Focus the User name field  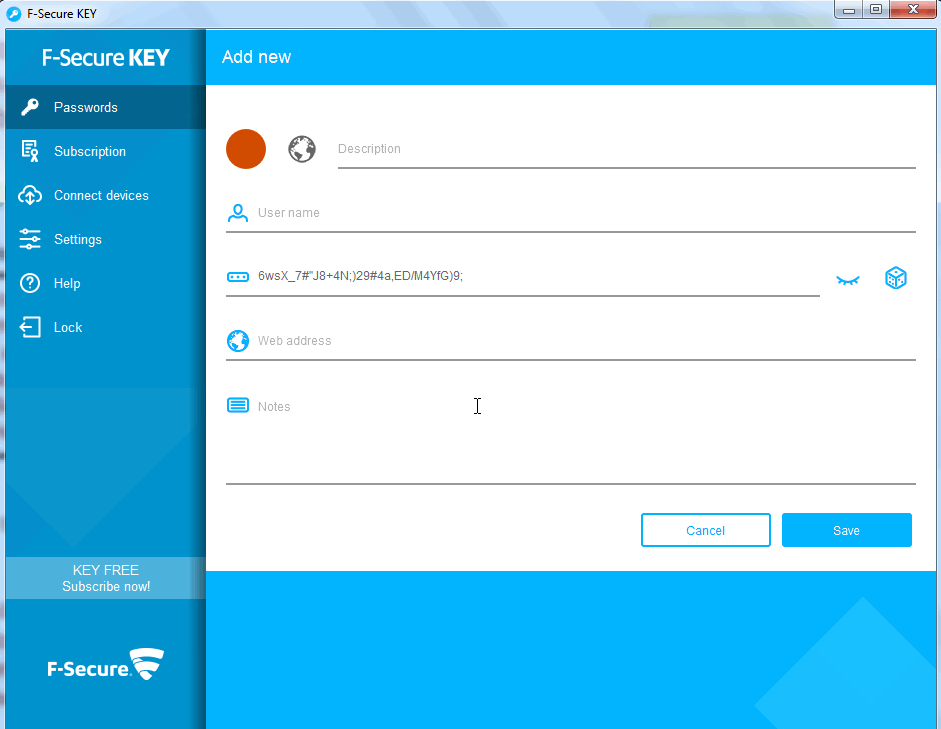[586, 213]
